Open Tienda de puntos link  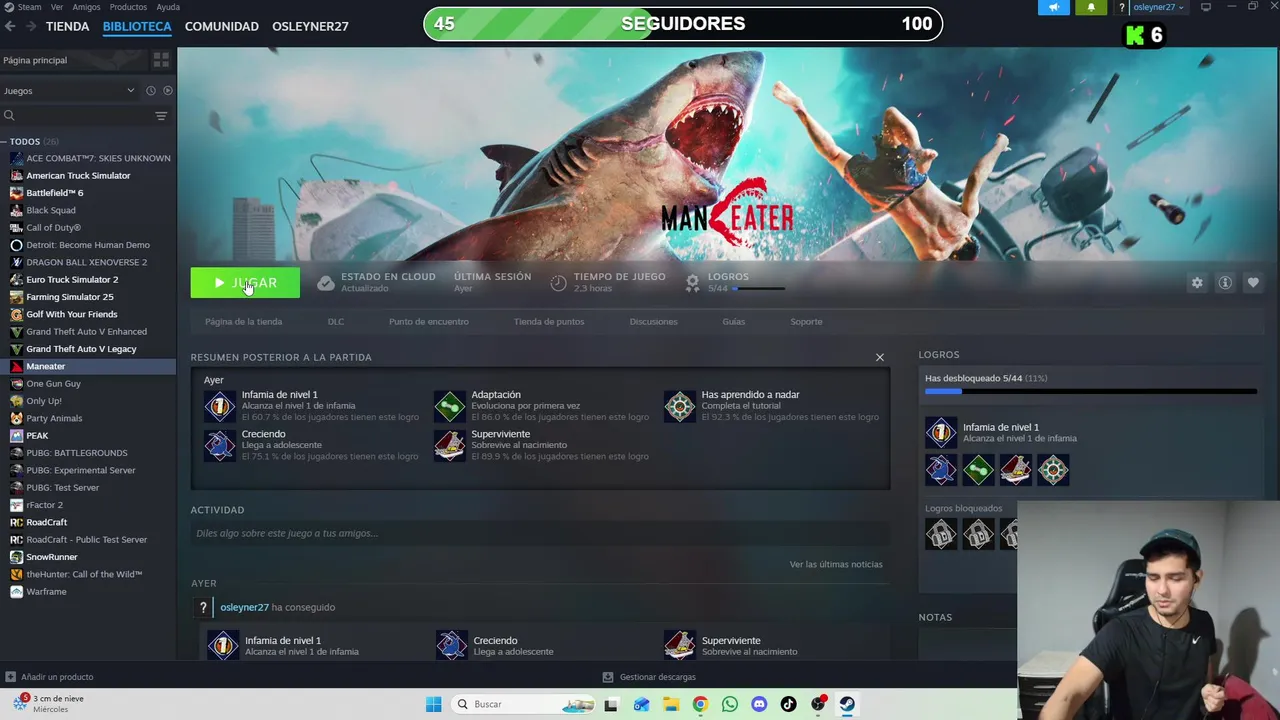click(549, 322)
